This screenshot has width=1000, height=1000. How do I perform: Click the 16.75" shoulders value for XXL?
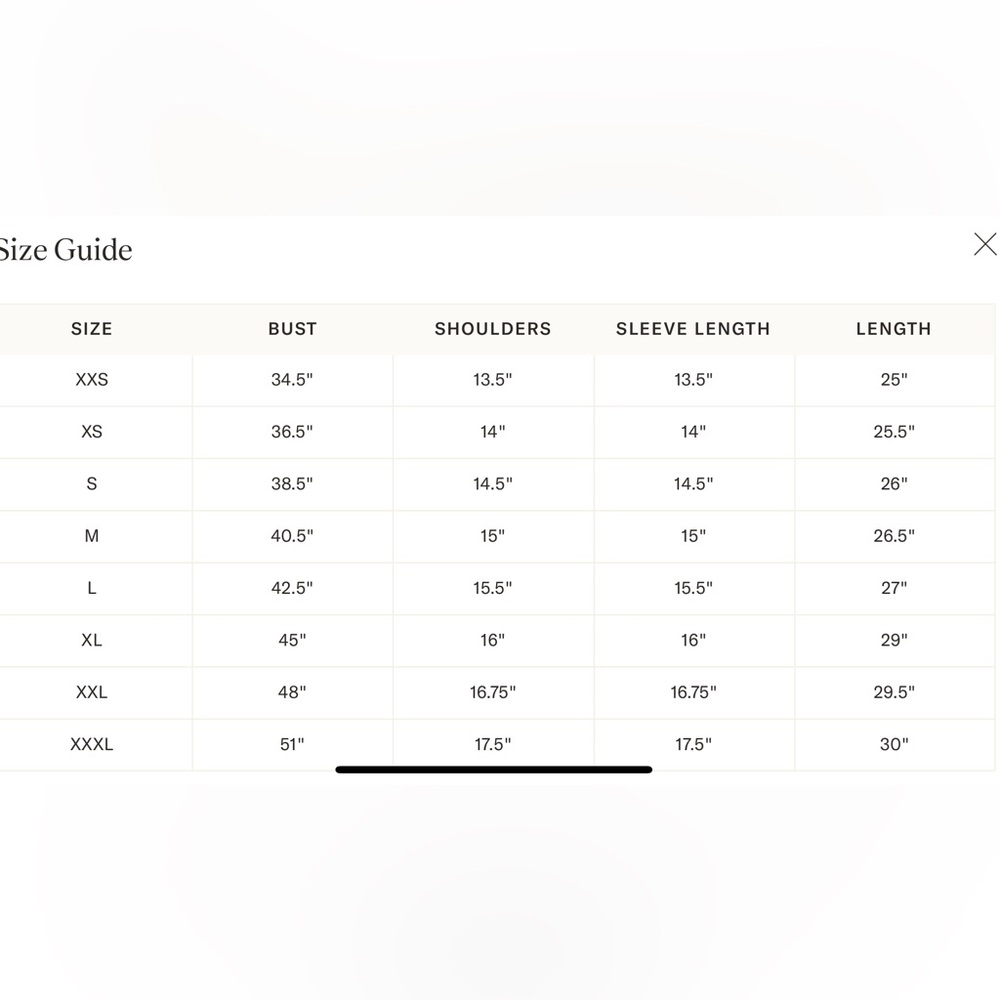point(493,693)
